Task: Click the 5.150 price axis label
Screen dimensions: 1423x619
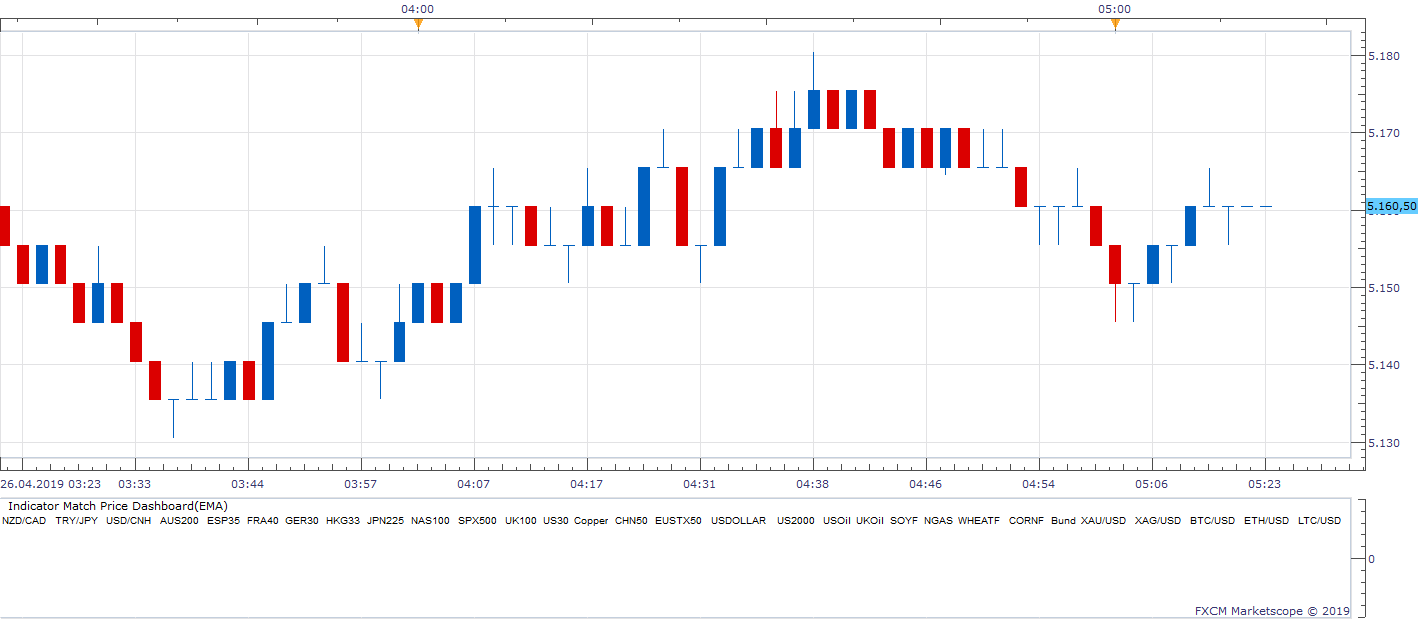Action: pos(1383,287)
